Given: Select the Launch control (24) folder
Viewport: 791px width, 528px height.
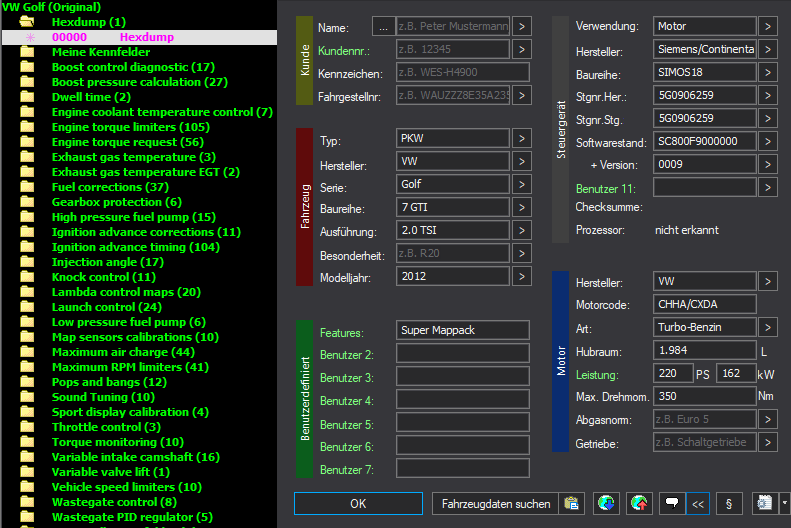Looking at the screenshot, I should tap(106, 307).
